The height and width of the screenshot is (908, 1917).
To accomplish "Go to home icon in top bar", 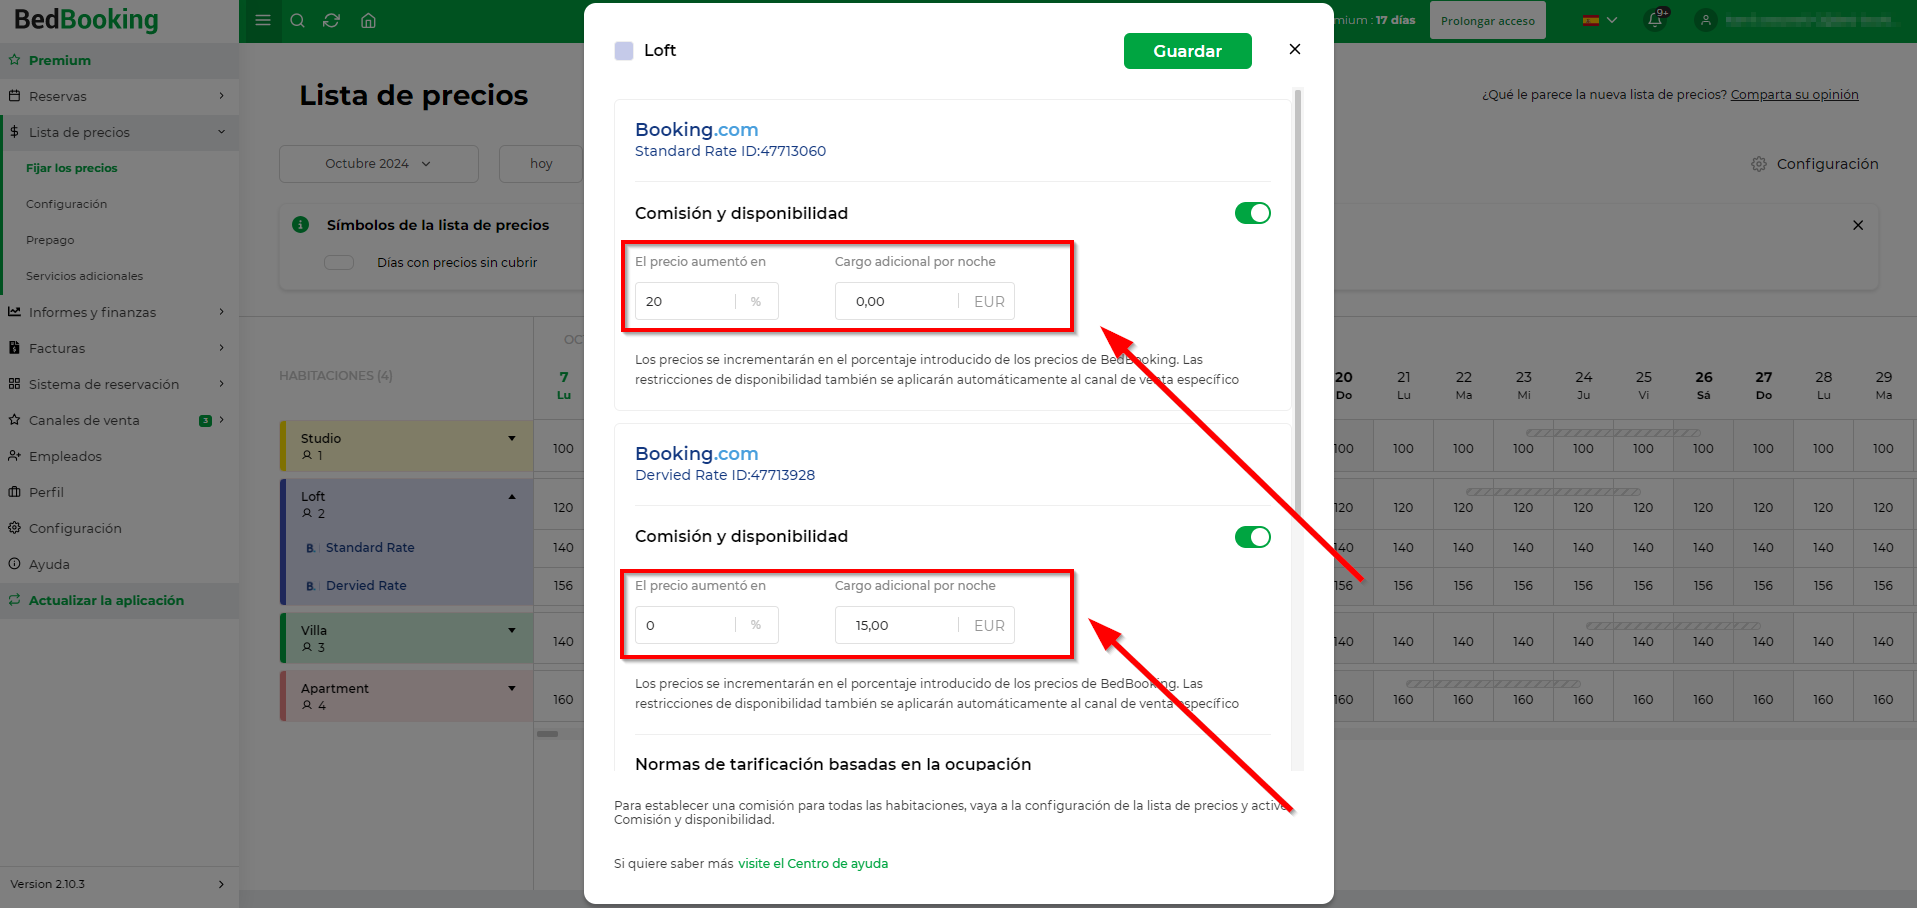I will [368, 20].
